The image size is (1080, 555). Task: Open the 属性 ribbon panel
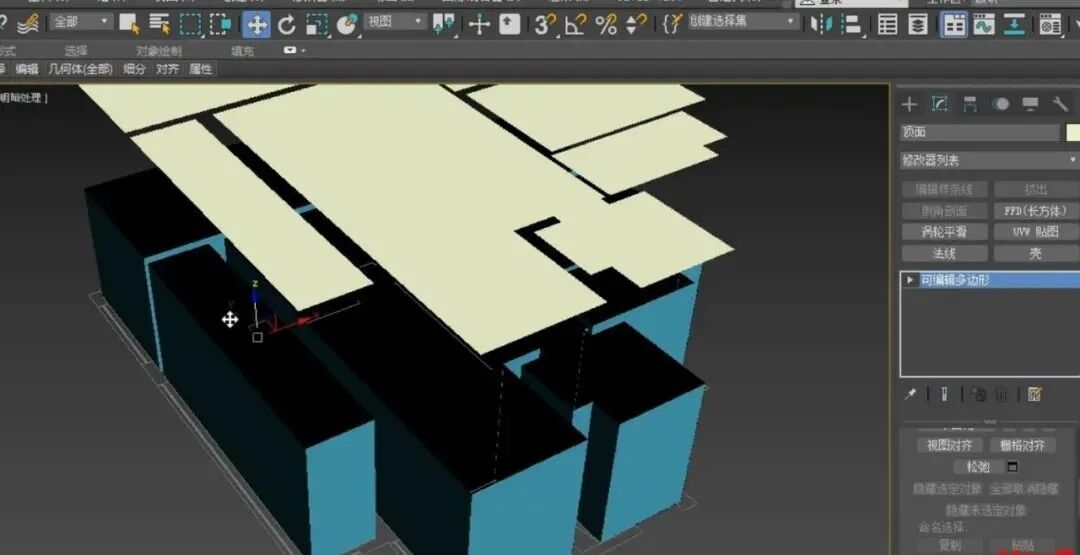click(x=200, y=69)
